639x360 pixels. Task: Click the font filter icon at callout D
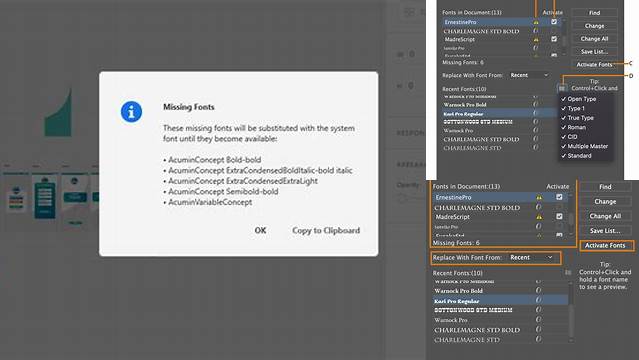click(x=562, y=88)
